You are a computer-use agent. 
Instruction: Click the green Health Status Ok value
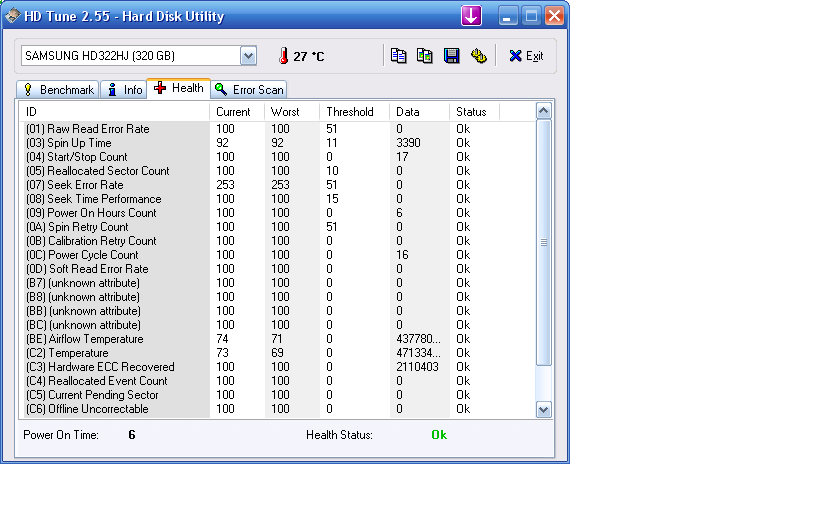click(x=439, y=434)
